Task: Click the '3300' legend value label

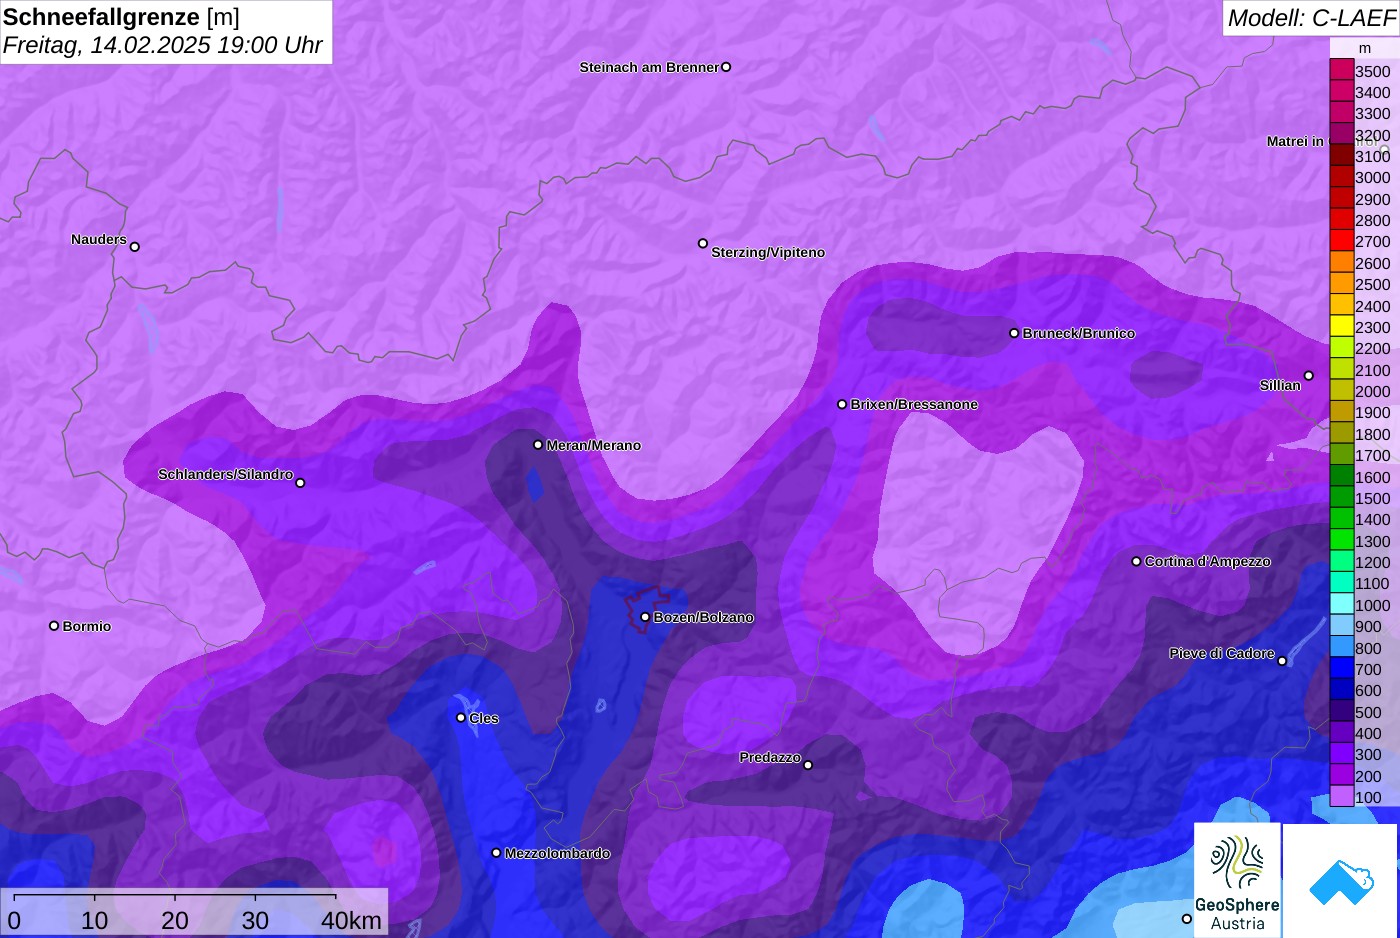Action: tap(1373, 113)
